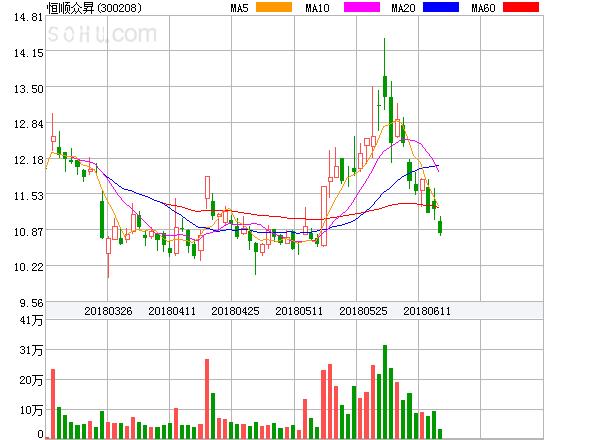Click the 20180511 date label
600x440 pixels.
[x=299, y=311]
